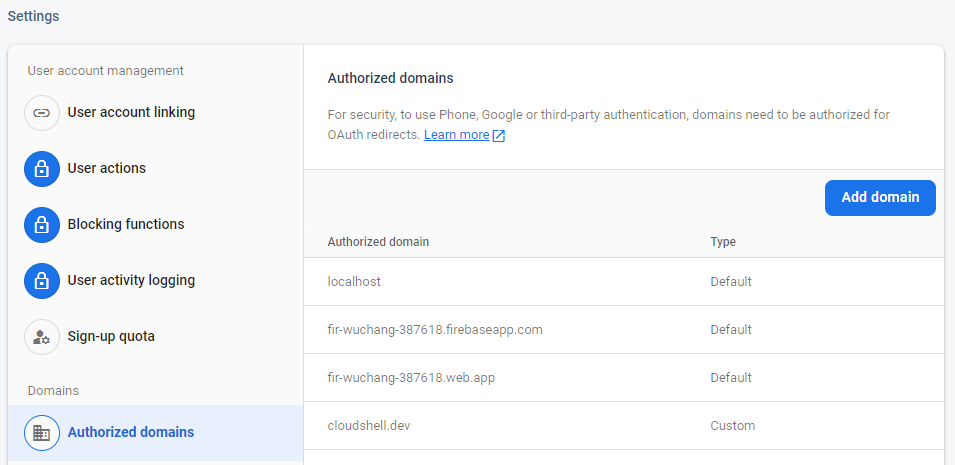Image resolution: width=955 pixels, height=465 pixels.
Task: Click the Authorized domains building icon
Action: click(x=42, y=433)
